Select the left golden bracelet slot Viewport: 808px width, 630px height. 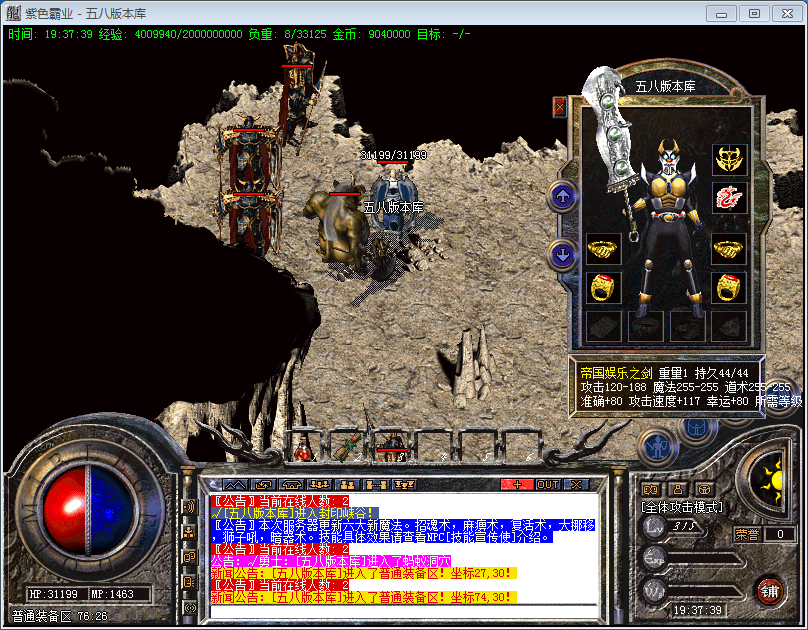tap(603, 249)
